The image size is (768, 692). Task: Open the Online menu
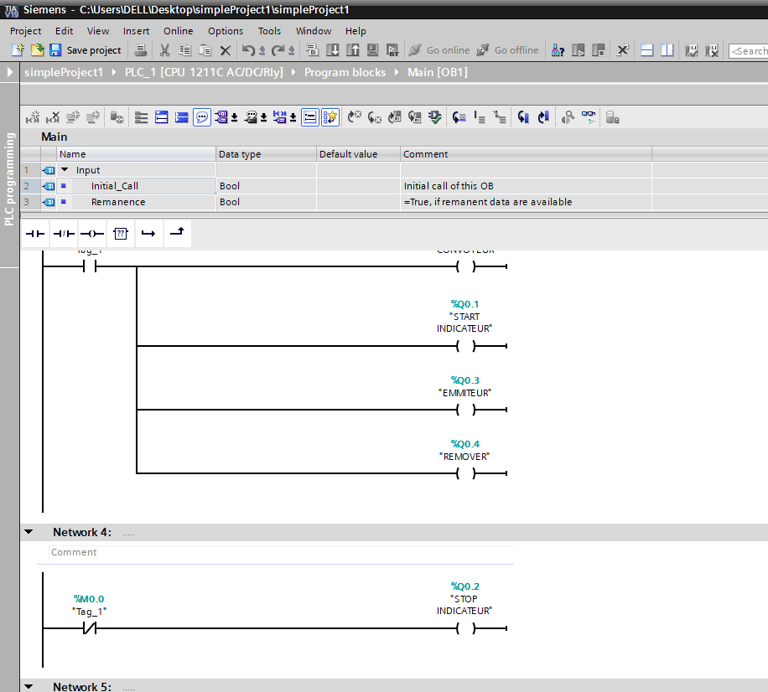pyautogui.click(x=178, y=31)
